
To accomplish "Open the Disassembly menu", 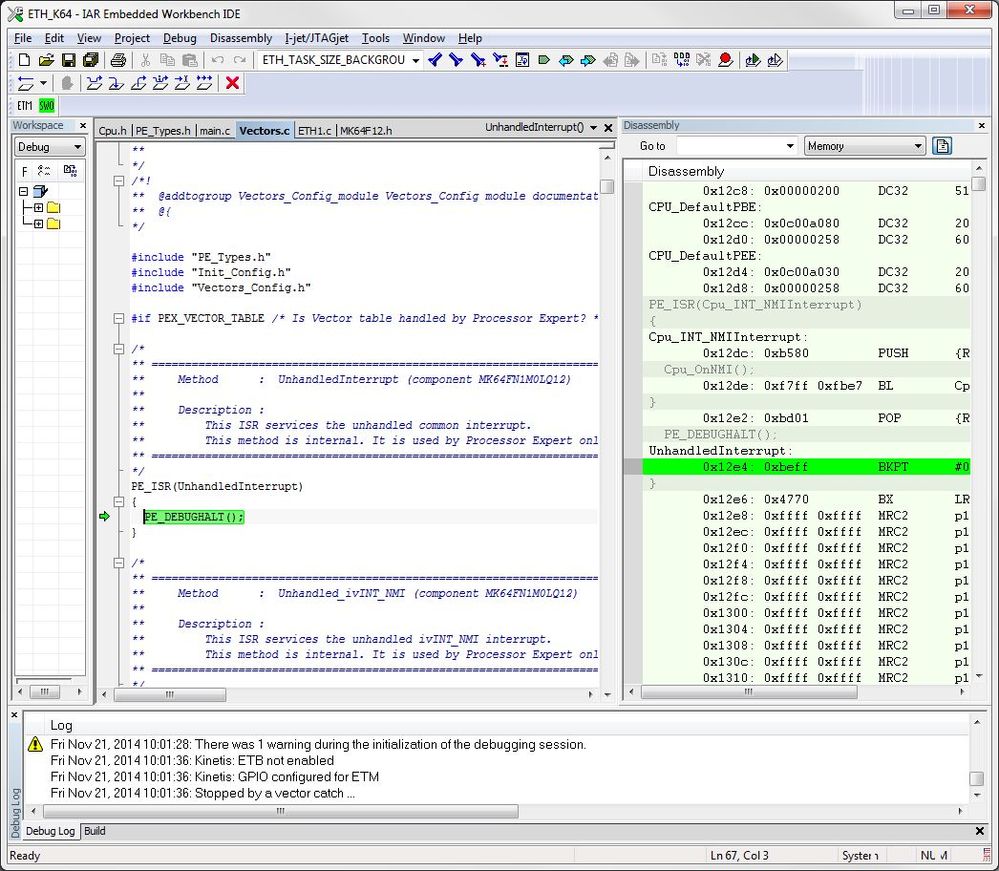I will click(240, 38).
